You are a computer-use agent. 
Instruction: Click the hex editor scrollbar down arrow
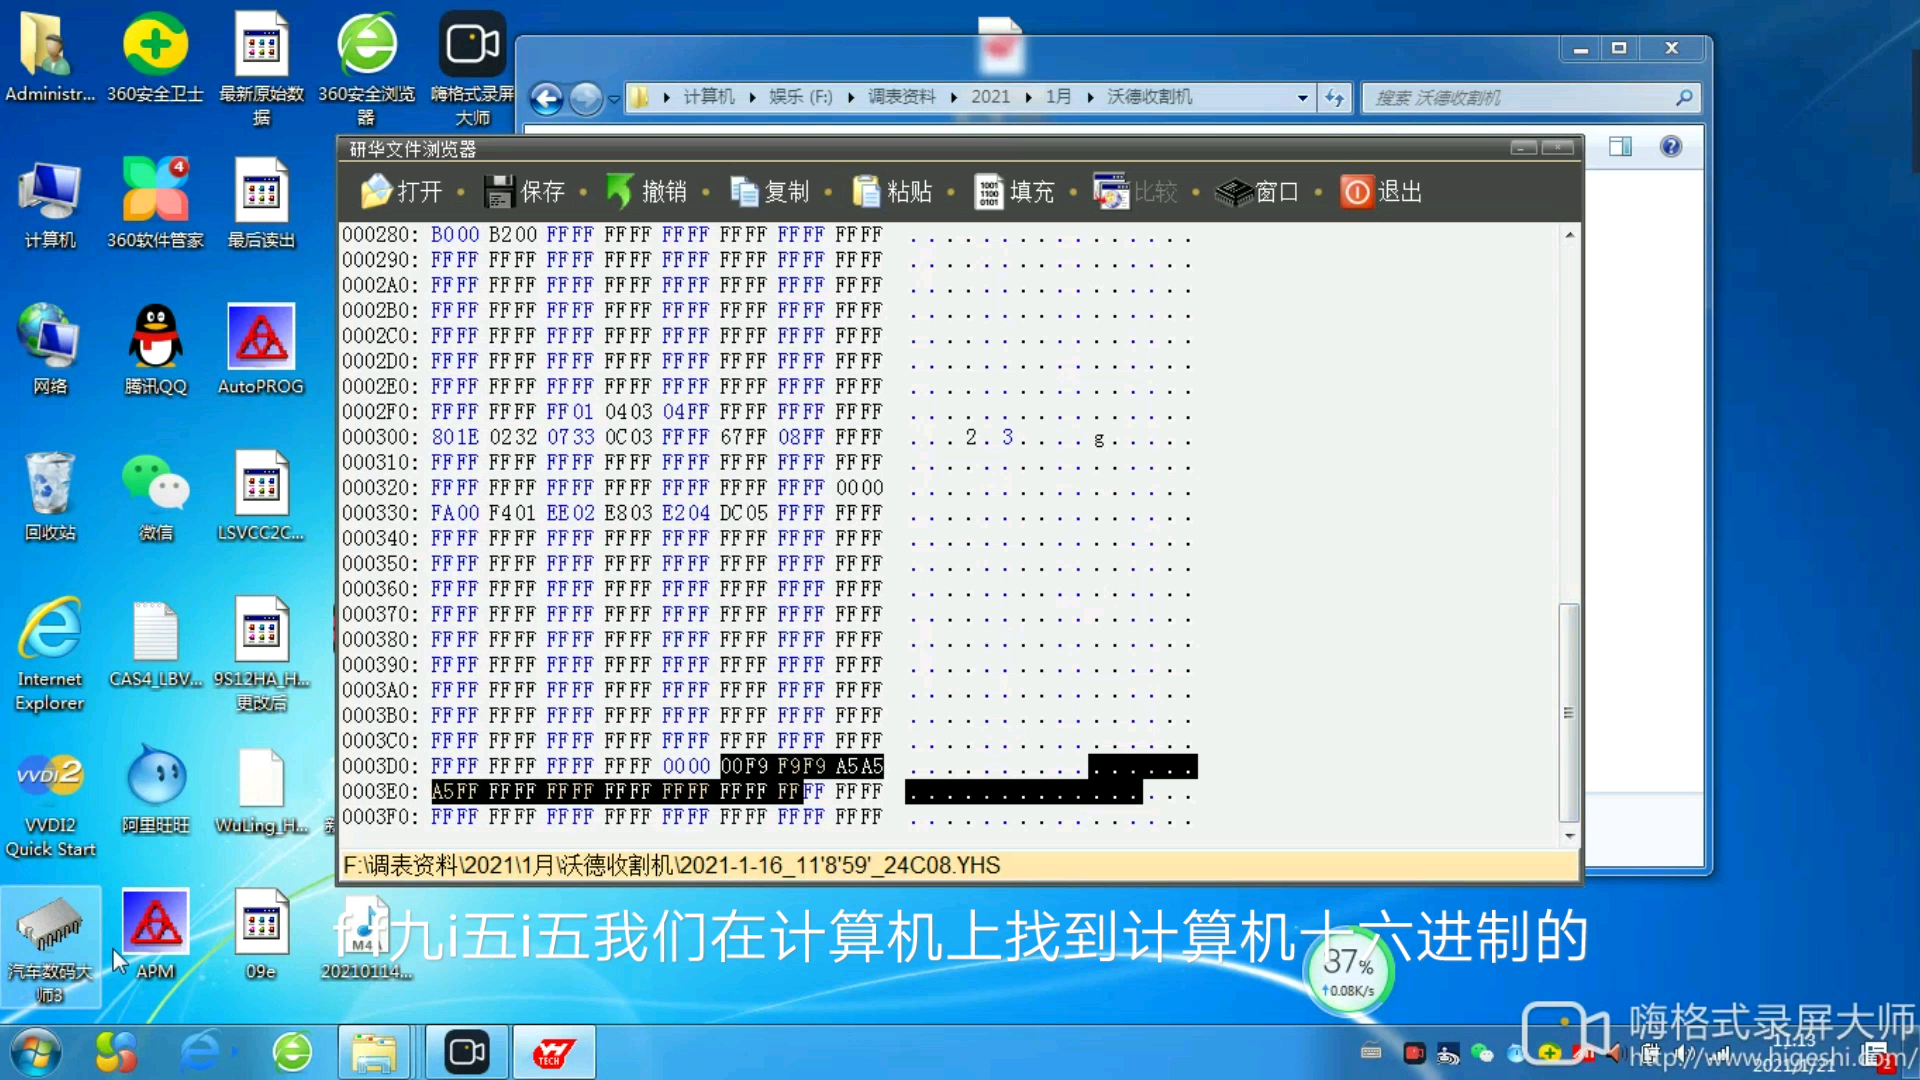(1569, 836)
